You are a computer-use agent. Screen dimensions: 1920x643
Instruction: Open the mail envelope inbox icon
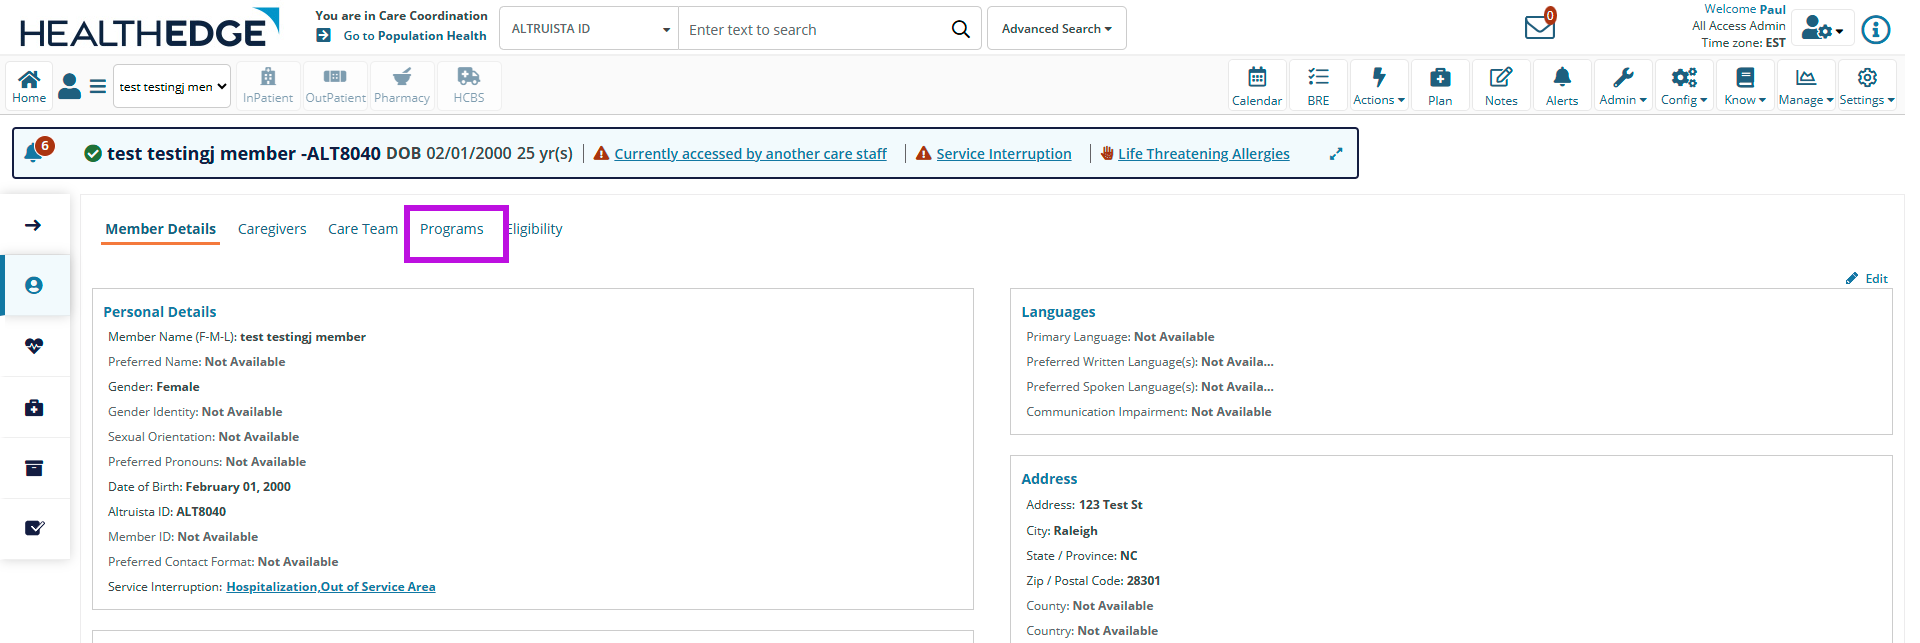tap(1539, 27)
